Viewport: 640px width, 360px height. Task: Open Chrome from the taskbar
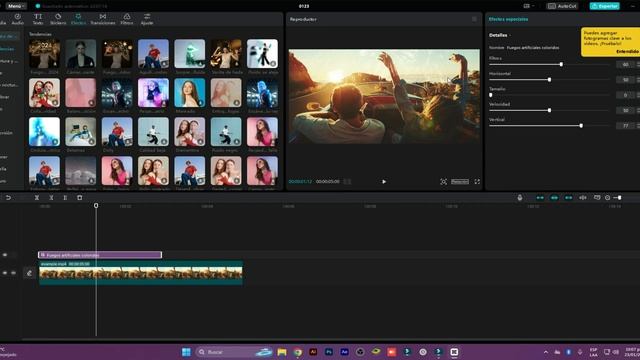pyautogui.click(x=298, y=352)
